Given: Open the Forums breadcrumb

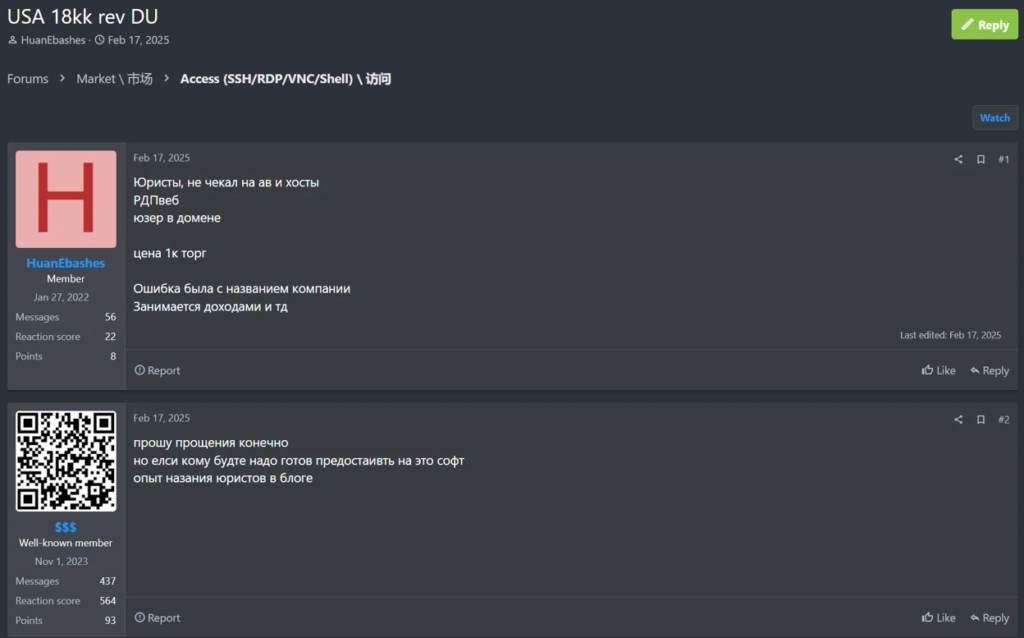Looking at the screenshot, I should tap(28, 79).
